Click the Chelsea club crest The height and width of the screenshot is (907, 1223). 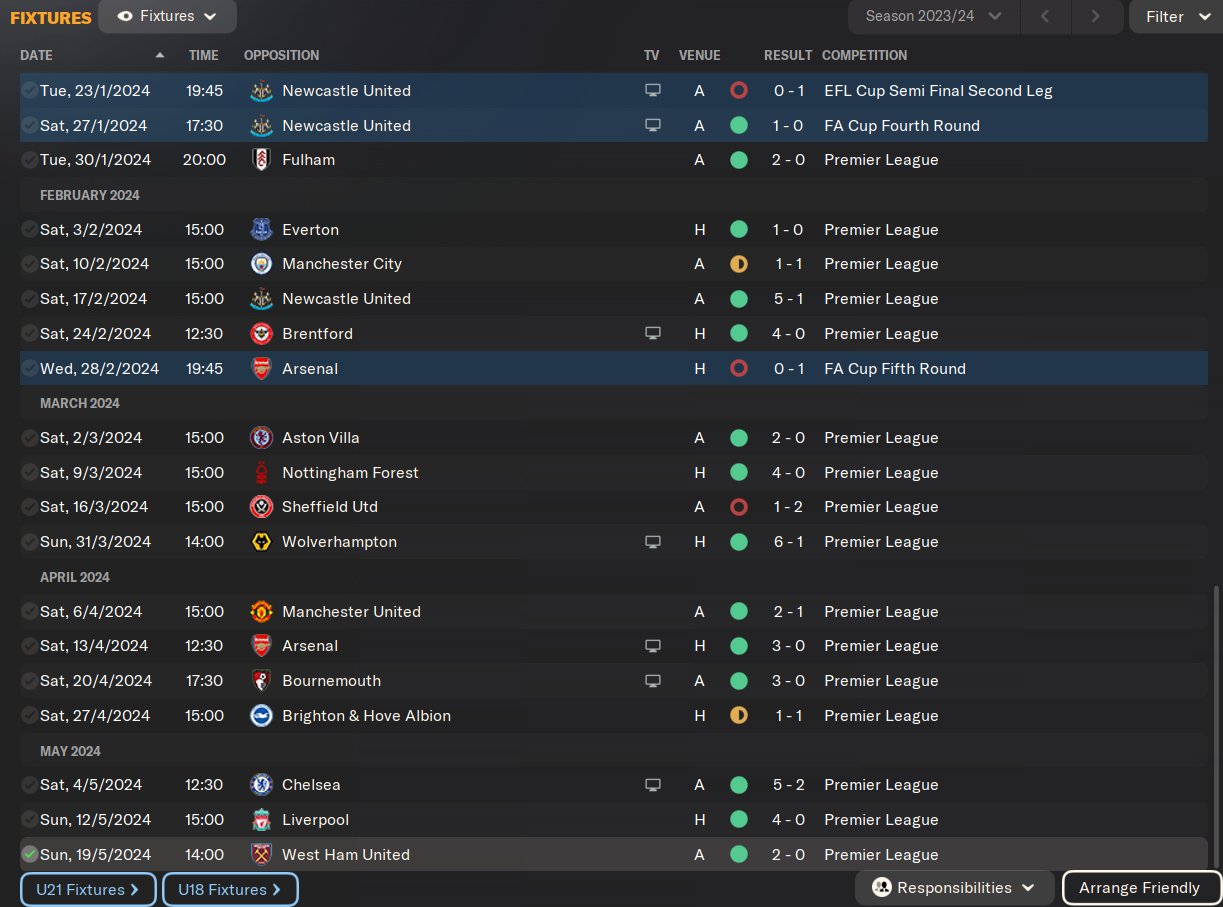pyautogui.click(x=261, y=785)
